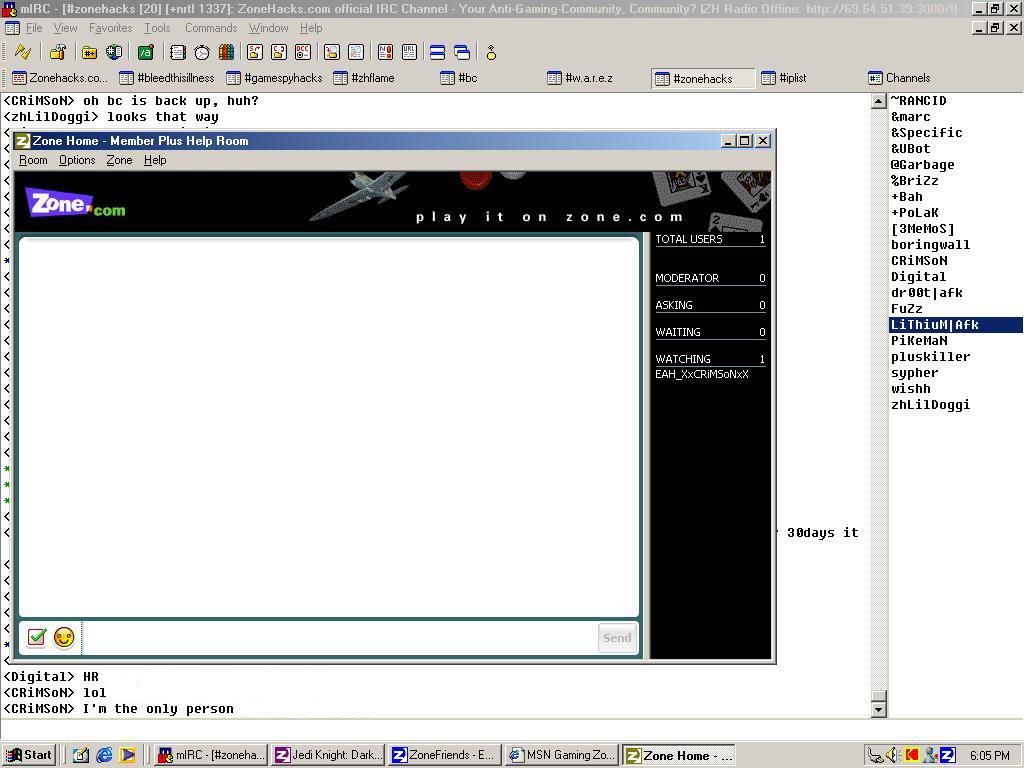Switch to the #bleedthisillness channel tab
1024x768 pixels.
click(167, 78)
